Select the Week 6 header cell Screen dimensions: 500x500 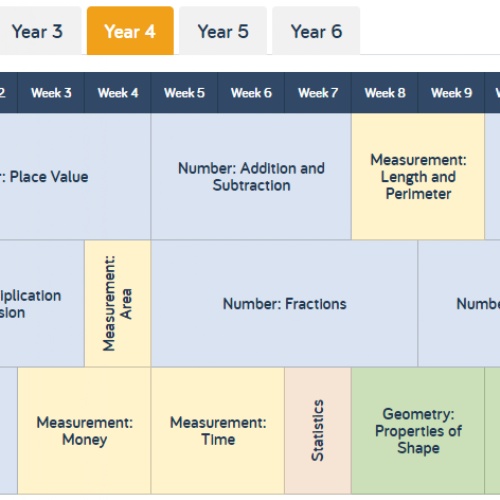tap(251, 93)
